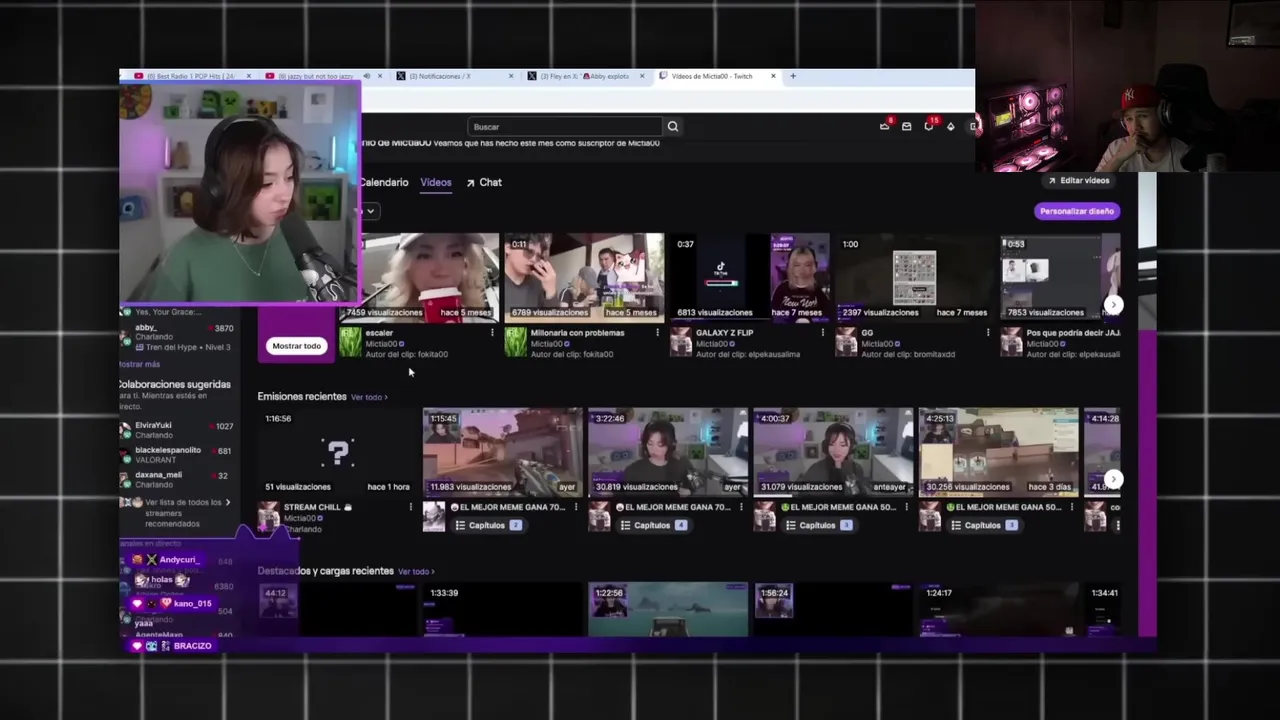The image size is (1280, 720).
Task: Select the Videos tab
Action: [436, 182]
